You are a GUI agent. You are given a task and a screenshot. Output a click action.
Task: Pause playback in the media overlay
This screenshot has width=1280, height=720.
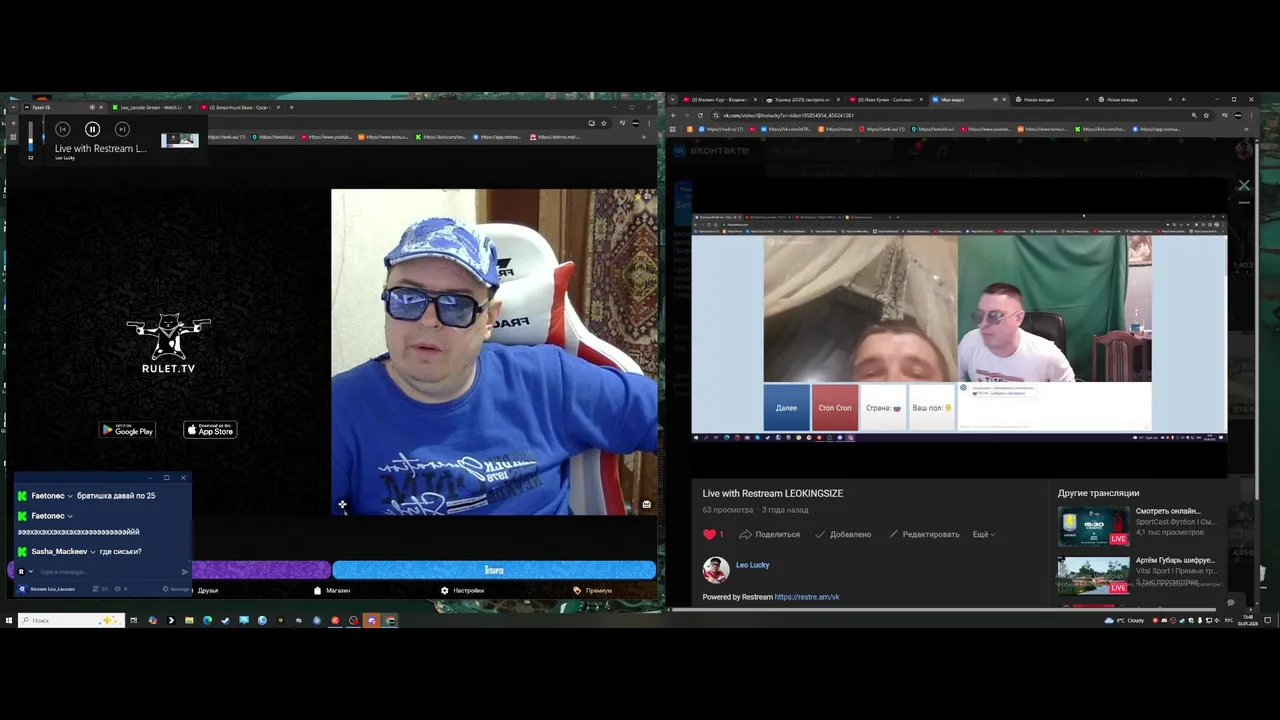click(x=92, y=129)
